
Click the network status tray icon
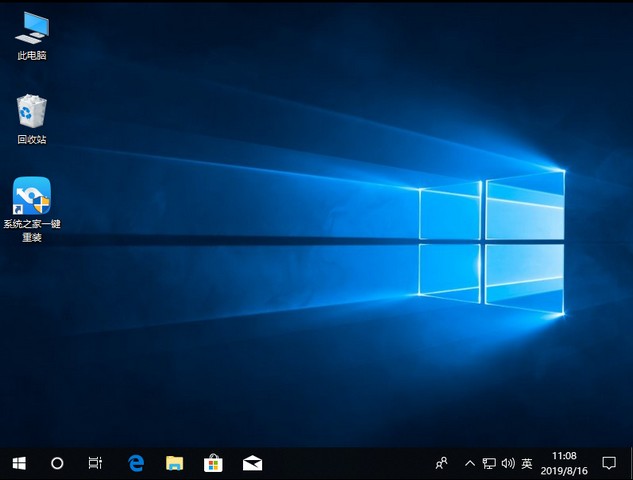click(489, 463)
